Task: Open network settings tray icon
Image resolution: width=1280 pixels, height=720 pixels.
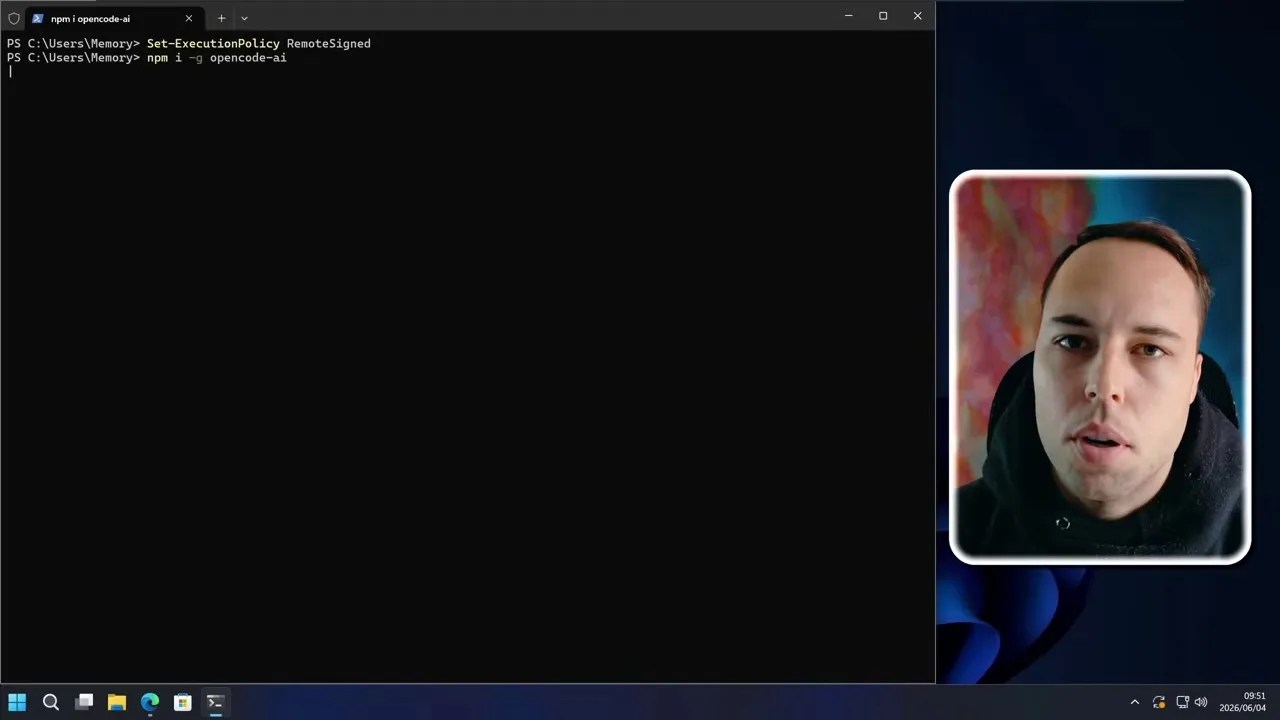Action: [x=1182, y=702]
